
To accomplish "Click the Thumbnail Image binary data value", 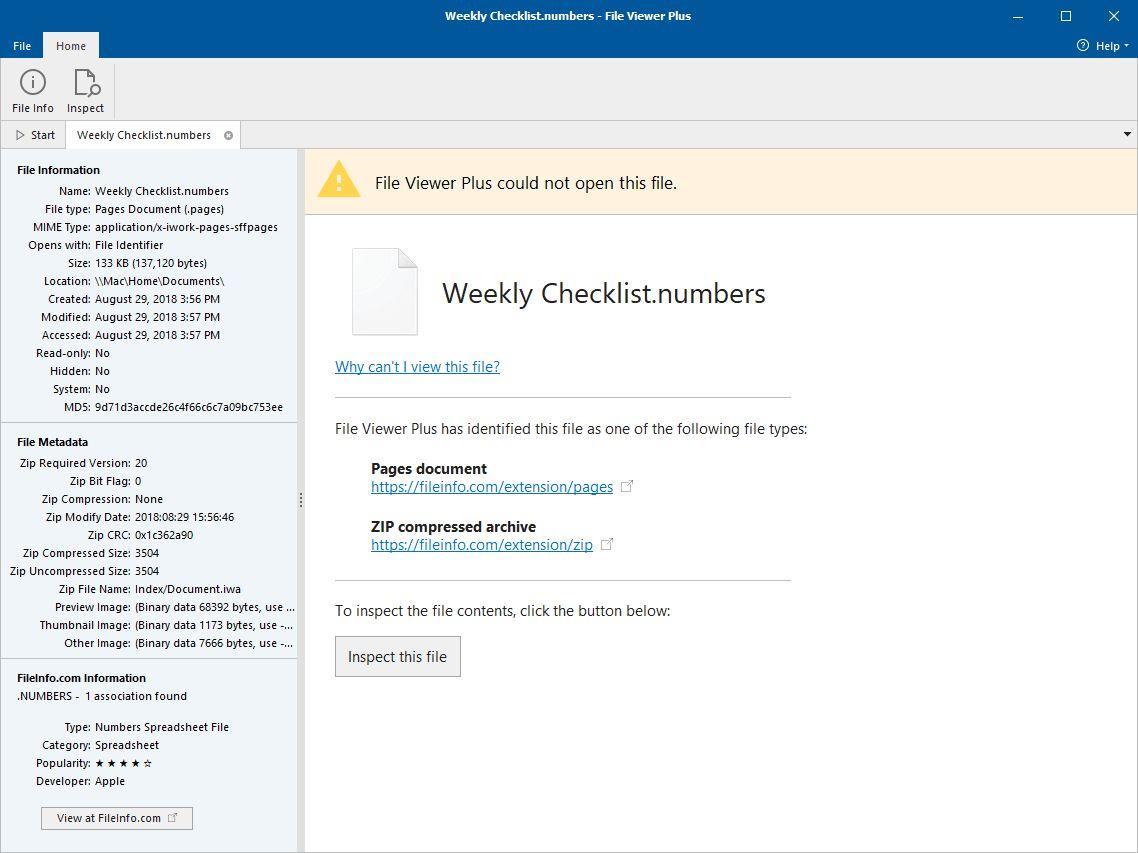I will pyautogui.click(x=214, y=625).
